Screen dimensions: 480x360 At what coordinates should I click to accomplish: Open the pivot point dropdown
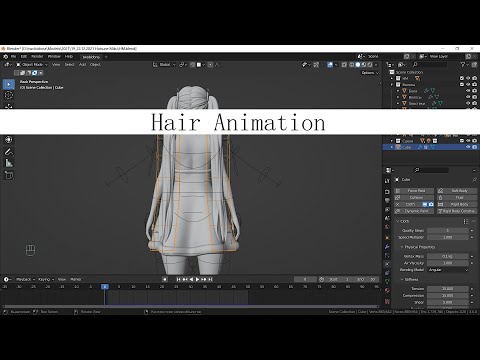[183, 65]
